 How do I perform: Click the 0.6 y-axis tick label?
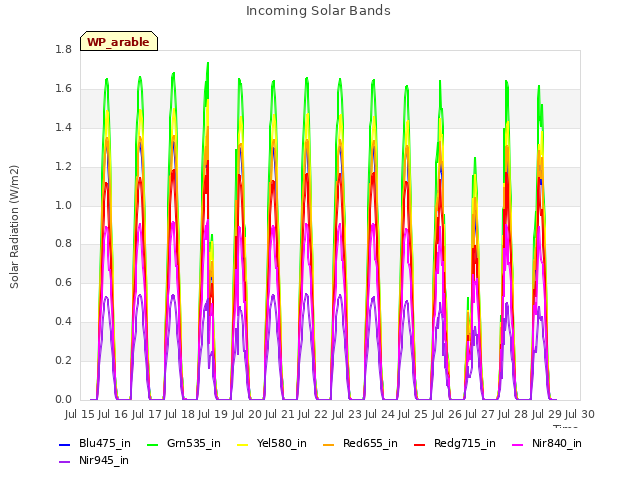pyautogui.click(x=63, y=283)
